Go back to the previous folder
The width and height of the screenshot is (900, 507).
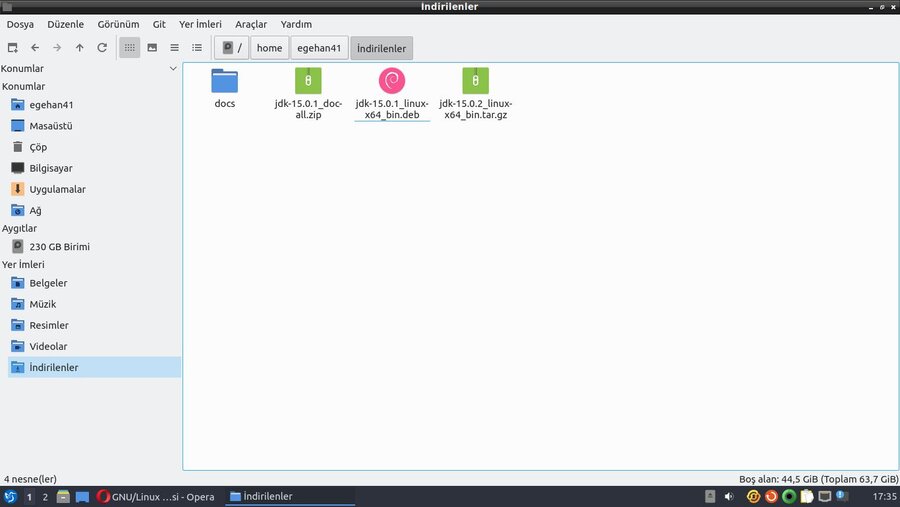[35, 48]
